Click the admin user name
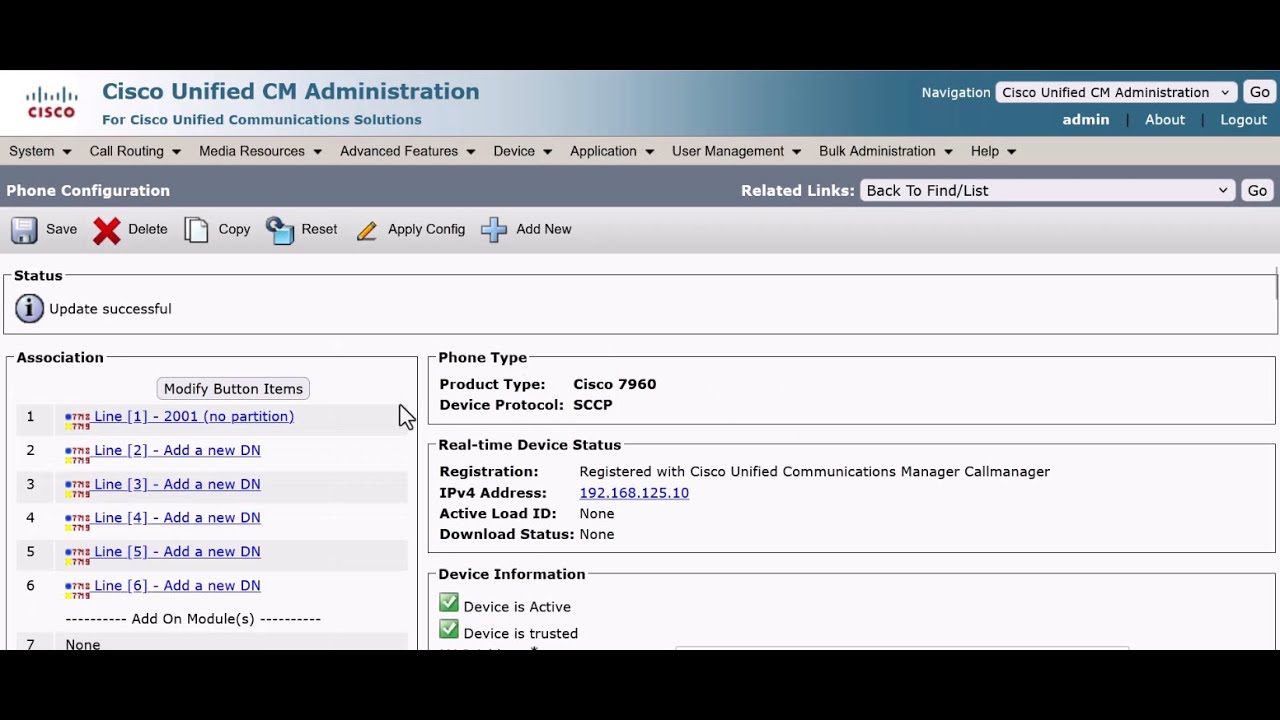 tap(1085, 119)
